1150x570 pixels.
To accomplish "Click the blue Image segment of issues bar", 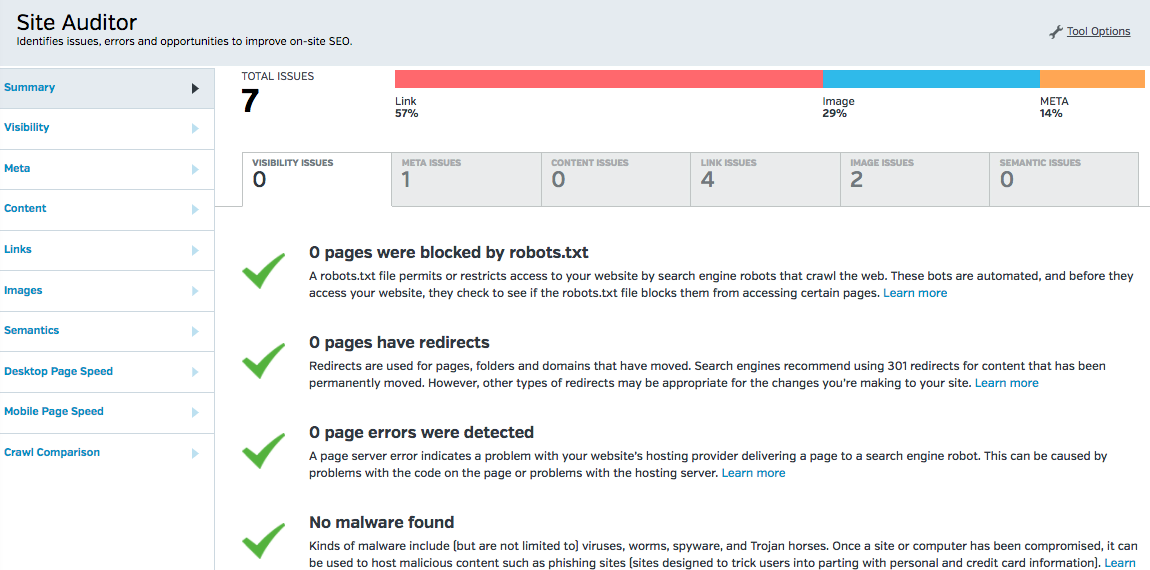I will tap(931, 79).
